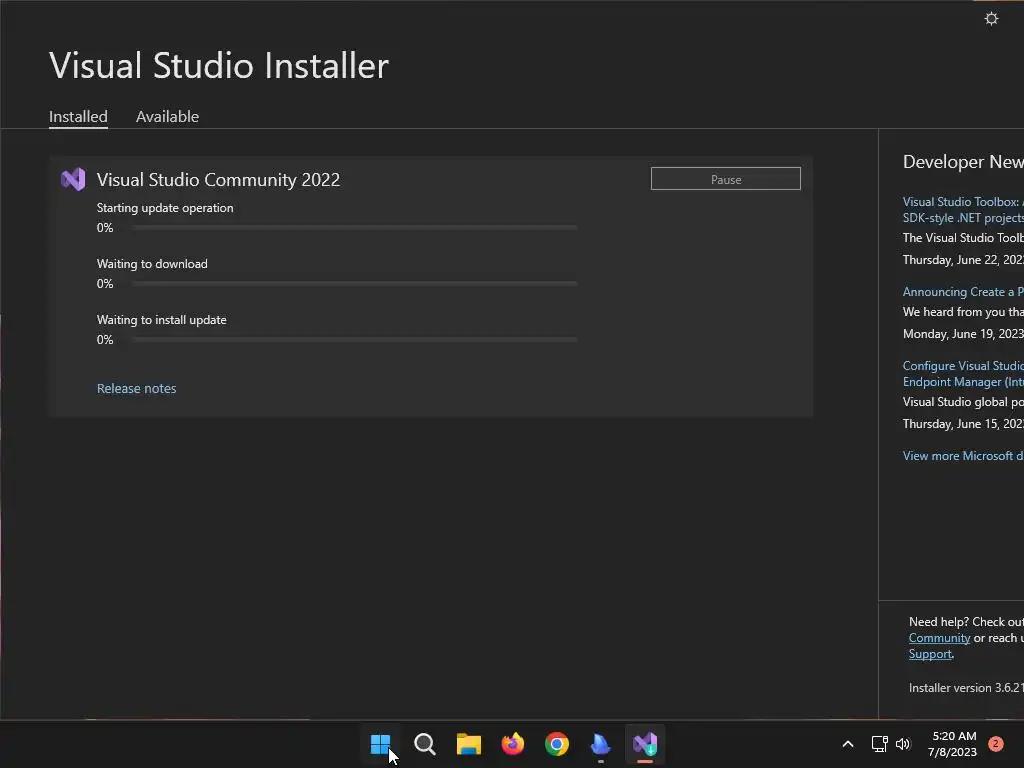Open the installer theme settings sun icon
1024x768 pixels.
[x=991, y=18]
